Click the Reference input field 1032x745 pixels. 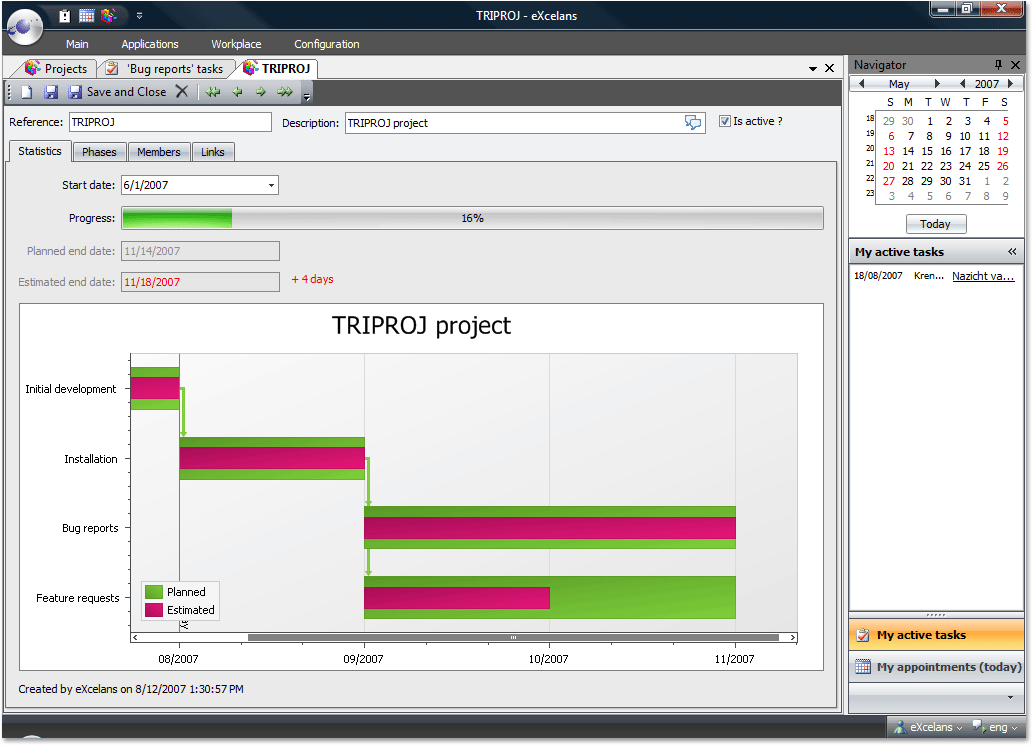(x=170, y=122)
